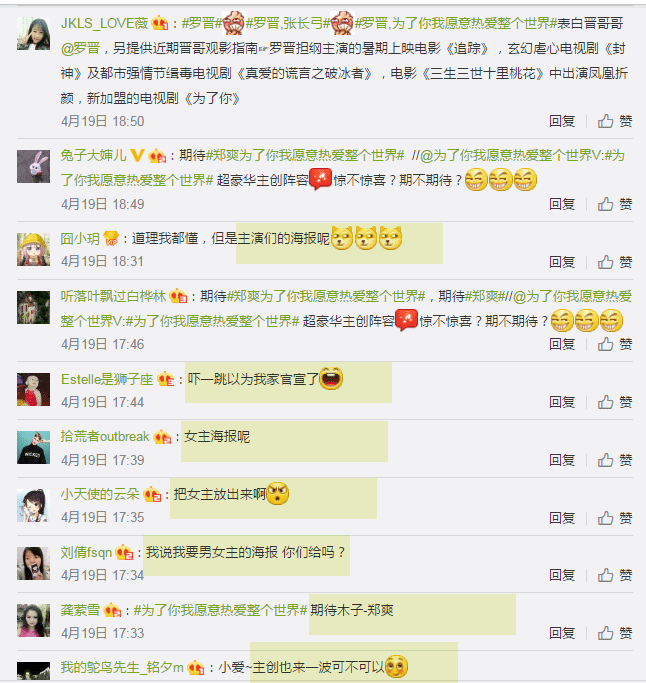Reply (回复) to 龚萦雪's comment
The height and width of the screenshot is (683, 646).
click(x=562, y=633)
